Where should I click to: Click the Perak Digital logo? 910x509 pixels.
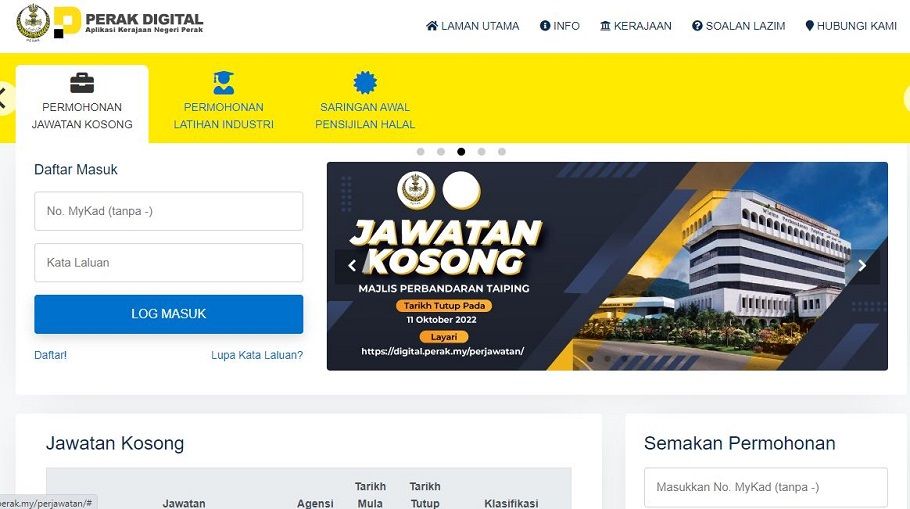pyautogui.click(x=110, y=23)
